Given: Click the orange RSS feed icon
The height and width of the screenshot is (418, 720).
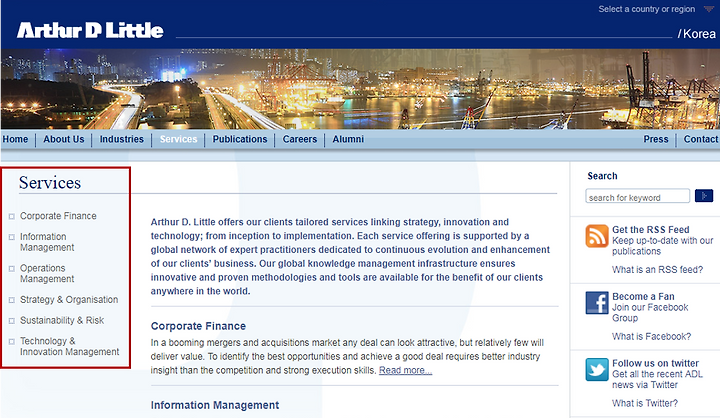Looking at the screenshot, I should tap(596, 236).
